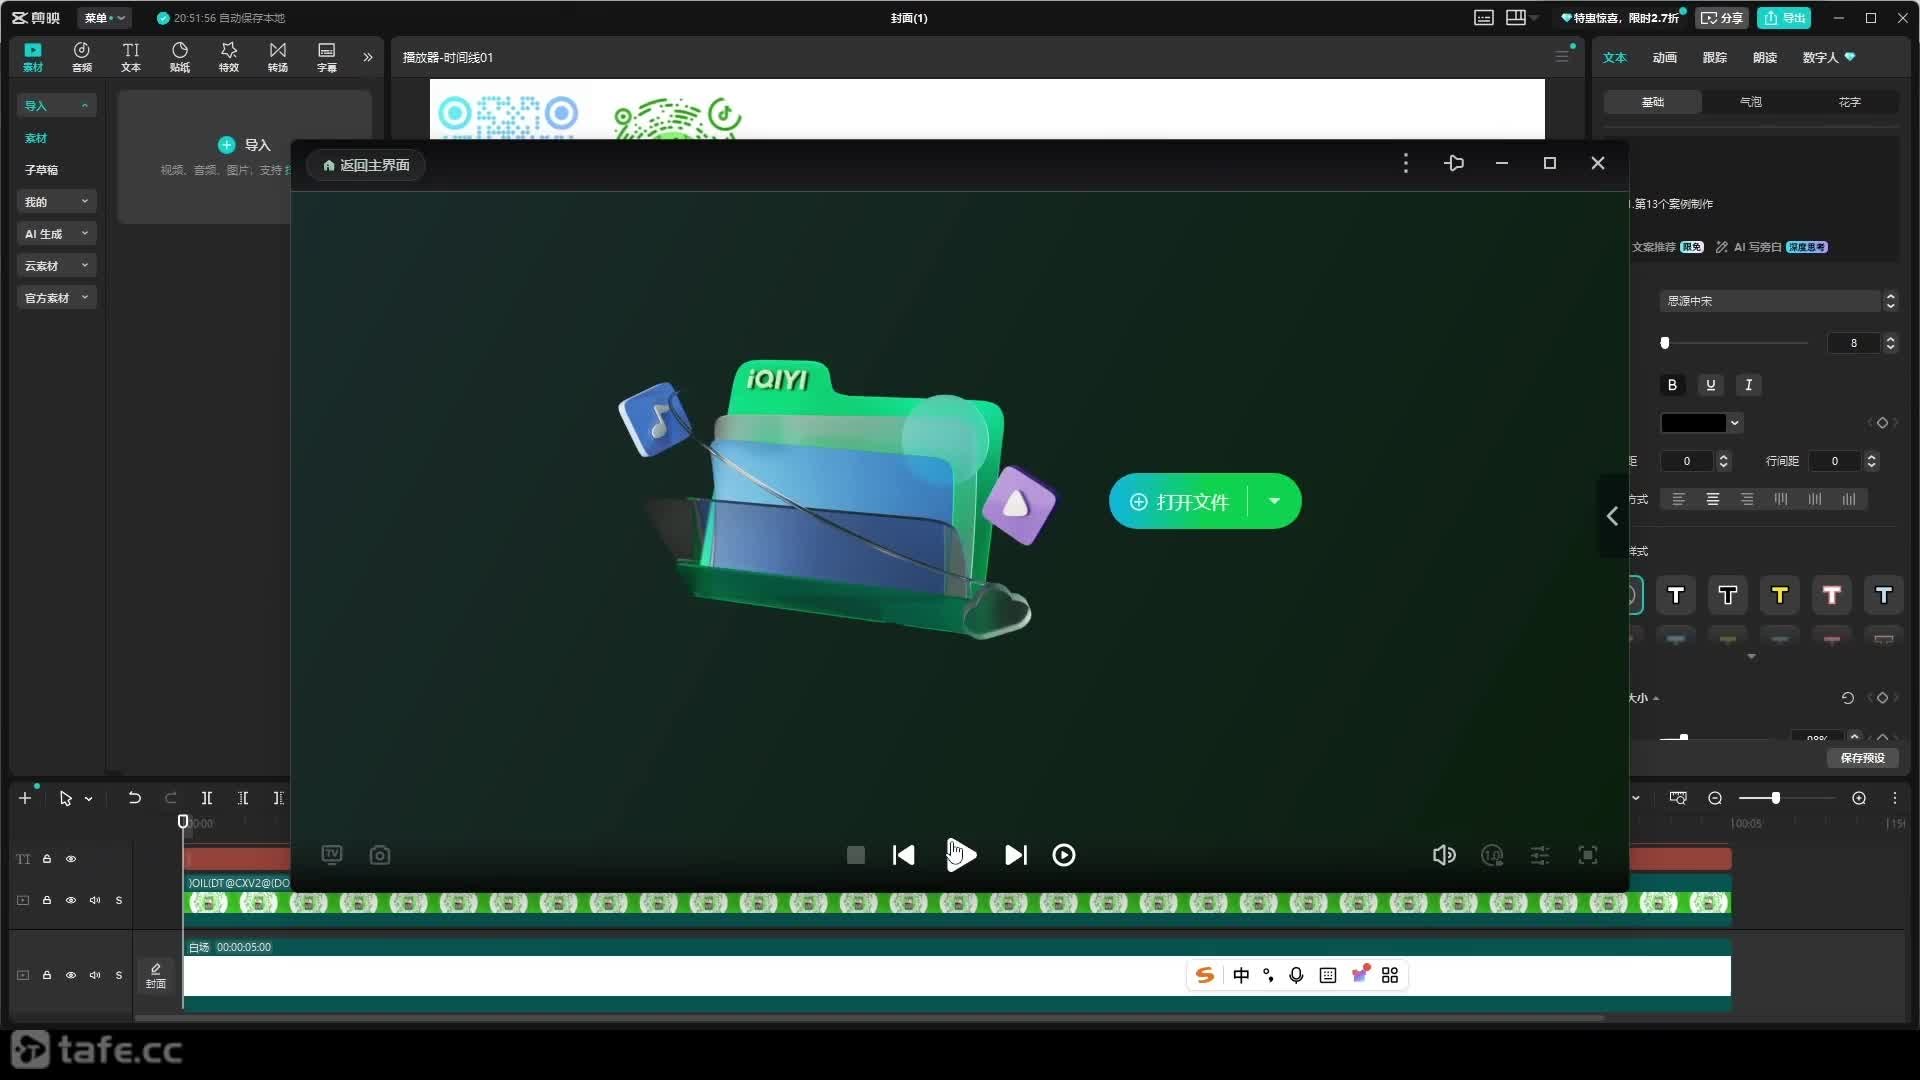Open the text color dropdown arrow
The height and width of the screenshot is (1080, 1920).
point(1735,423)
